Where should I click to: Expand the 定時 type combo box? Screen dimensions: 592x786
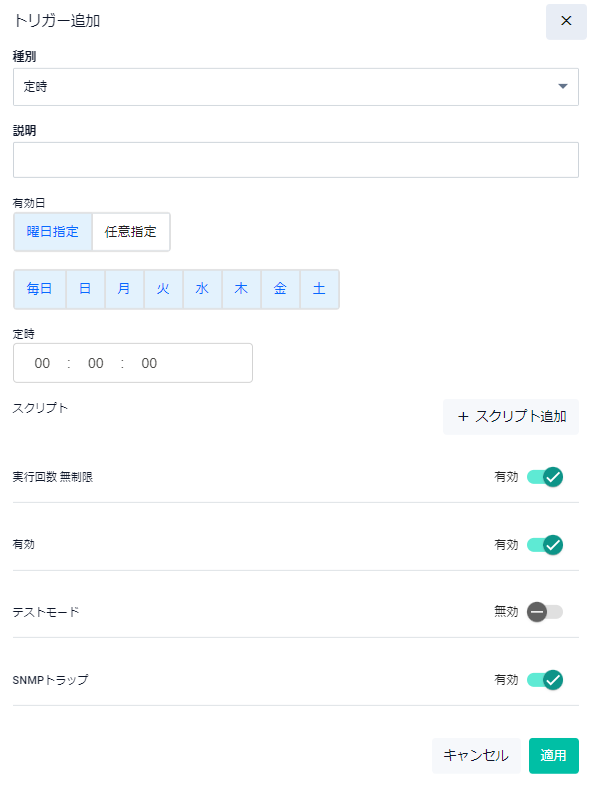point(296,87)
